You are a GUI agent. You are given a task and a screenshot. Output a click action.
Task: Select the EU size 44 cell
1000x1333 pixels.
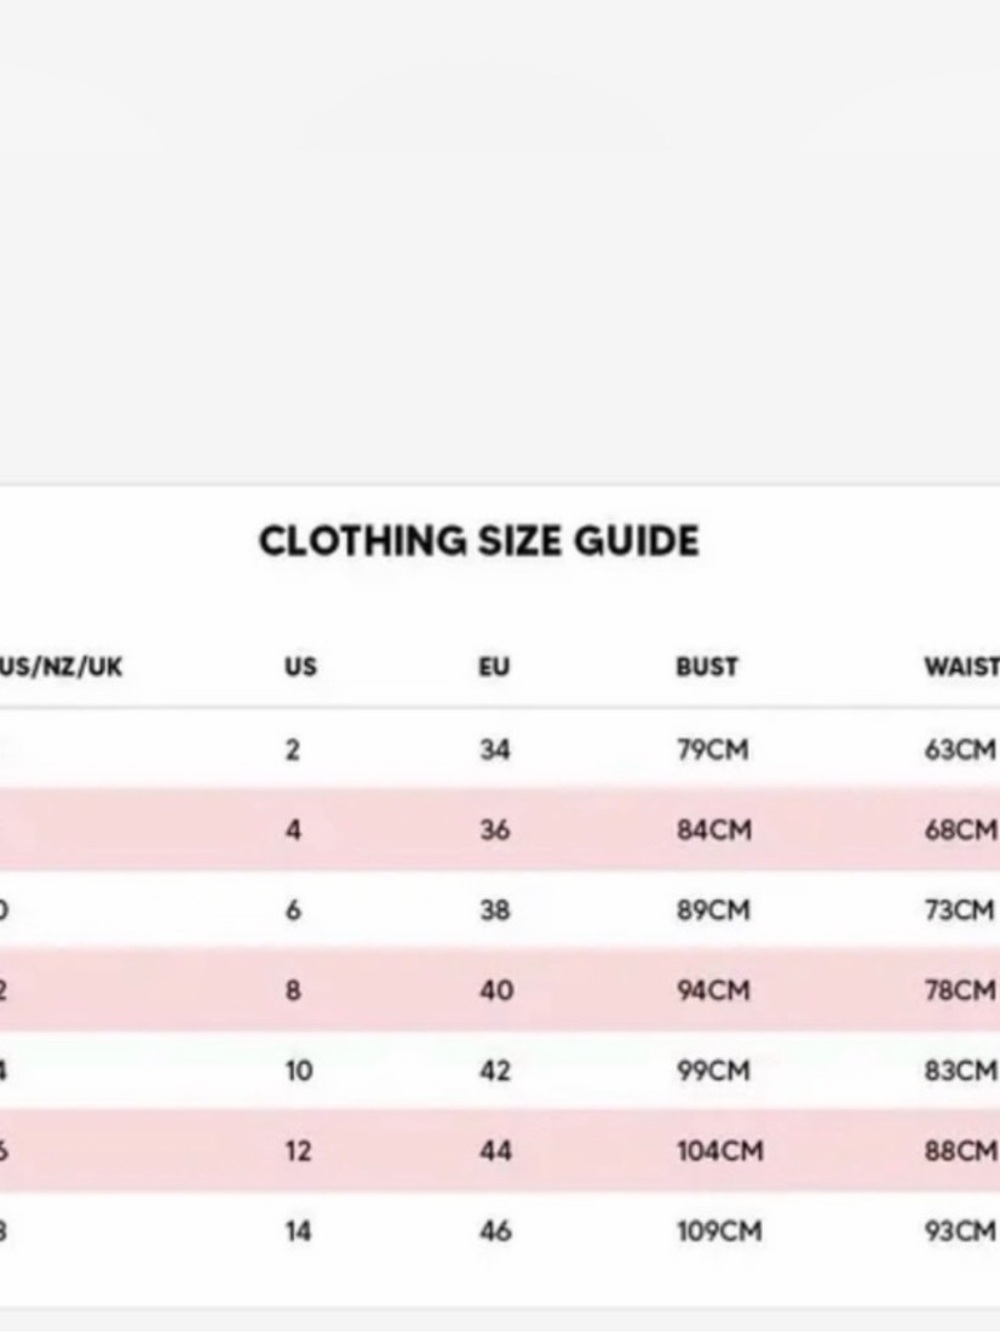[496, 1151]
